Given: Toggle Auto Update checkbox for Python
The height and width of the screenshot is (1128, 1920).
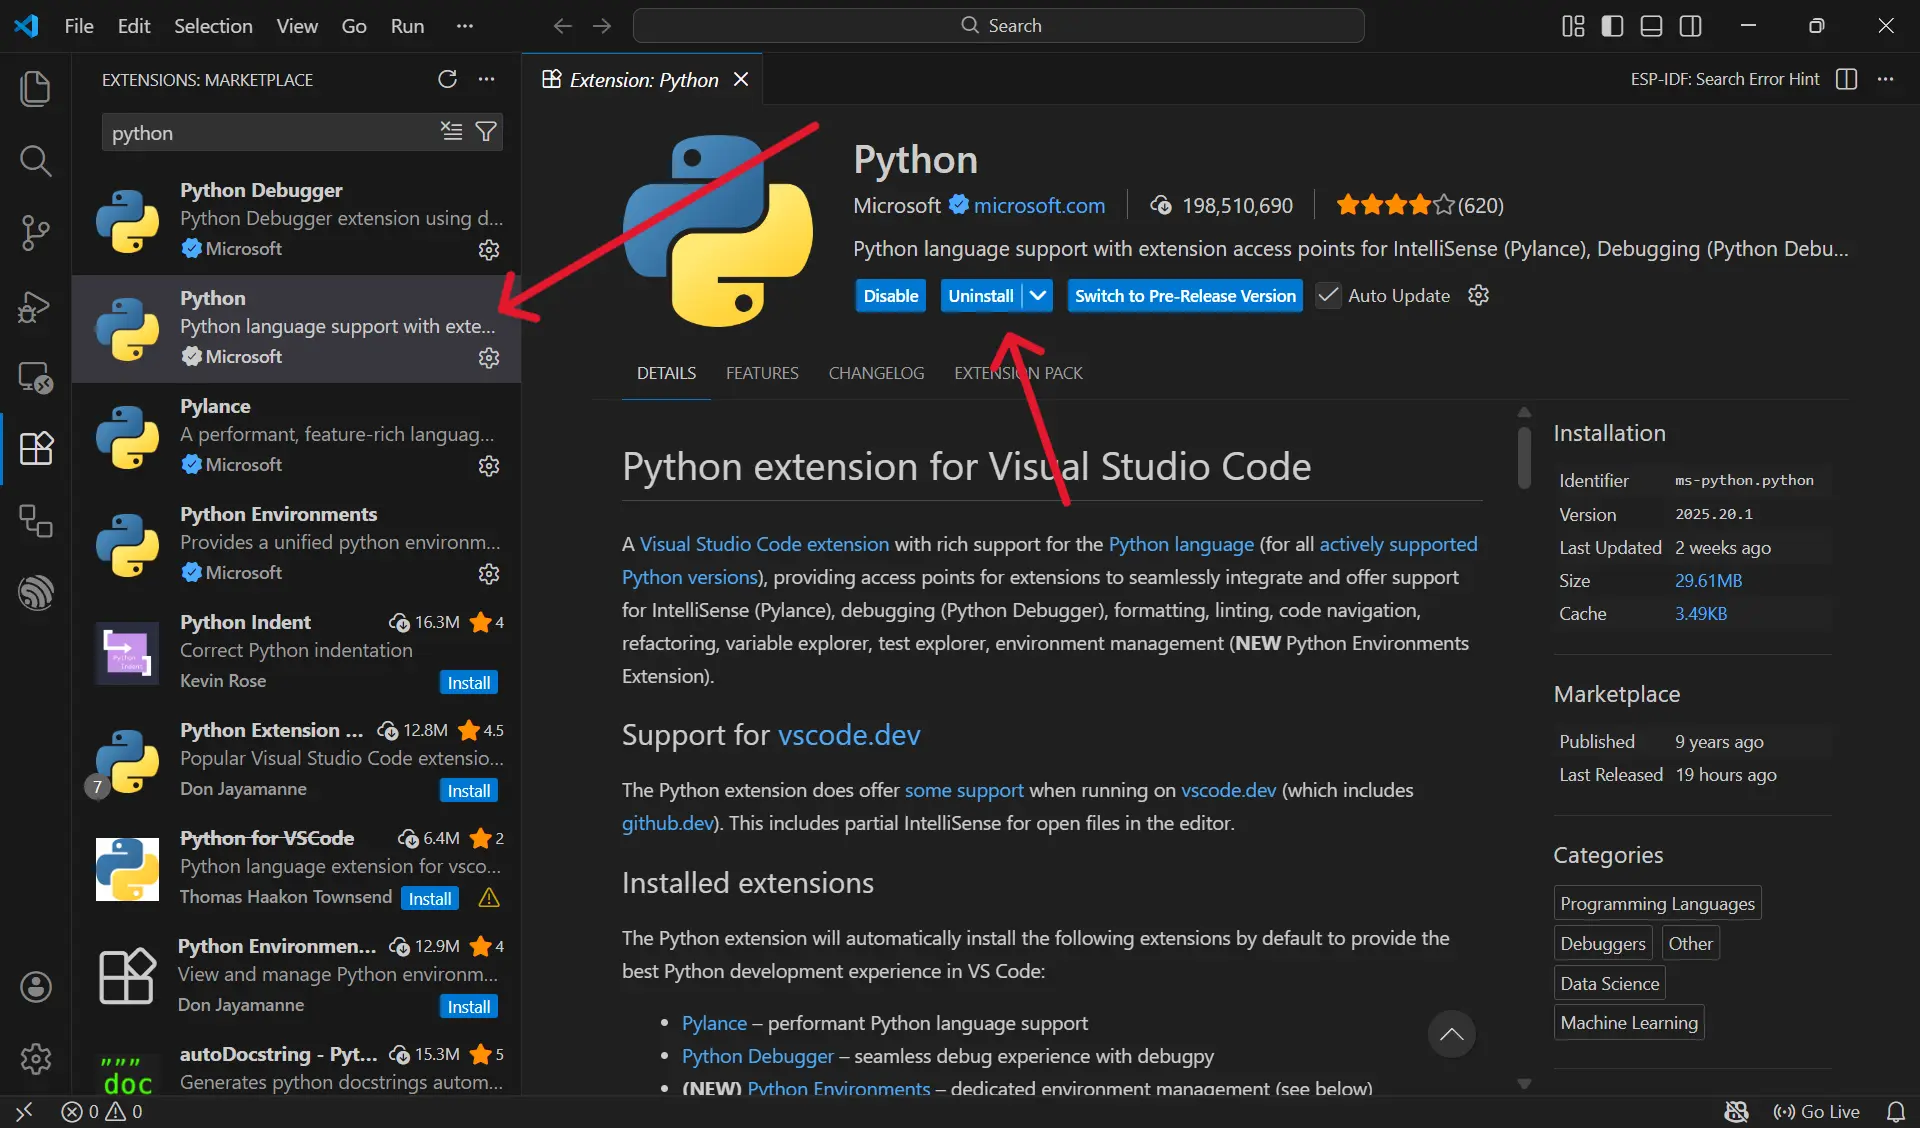Looking at the screenshot, I should pos(1328,295).
